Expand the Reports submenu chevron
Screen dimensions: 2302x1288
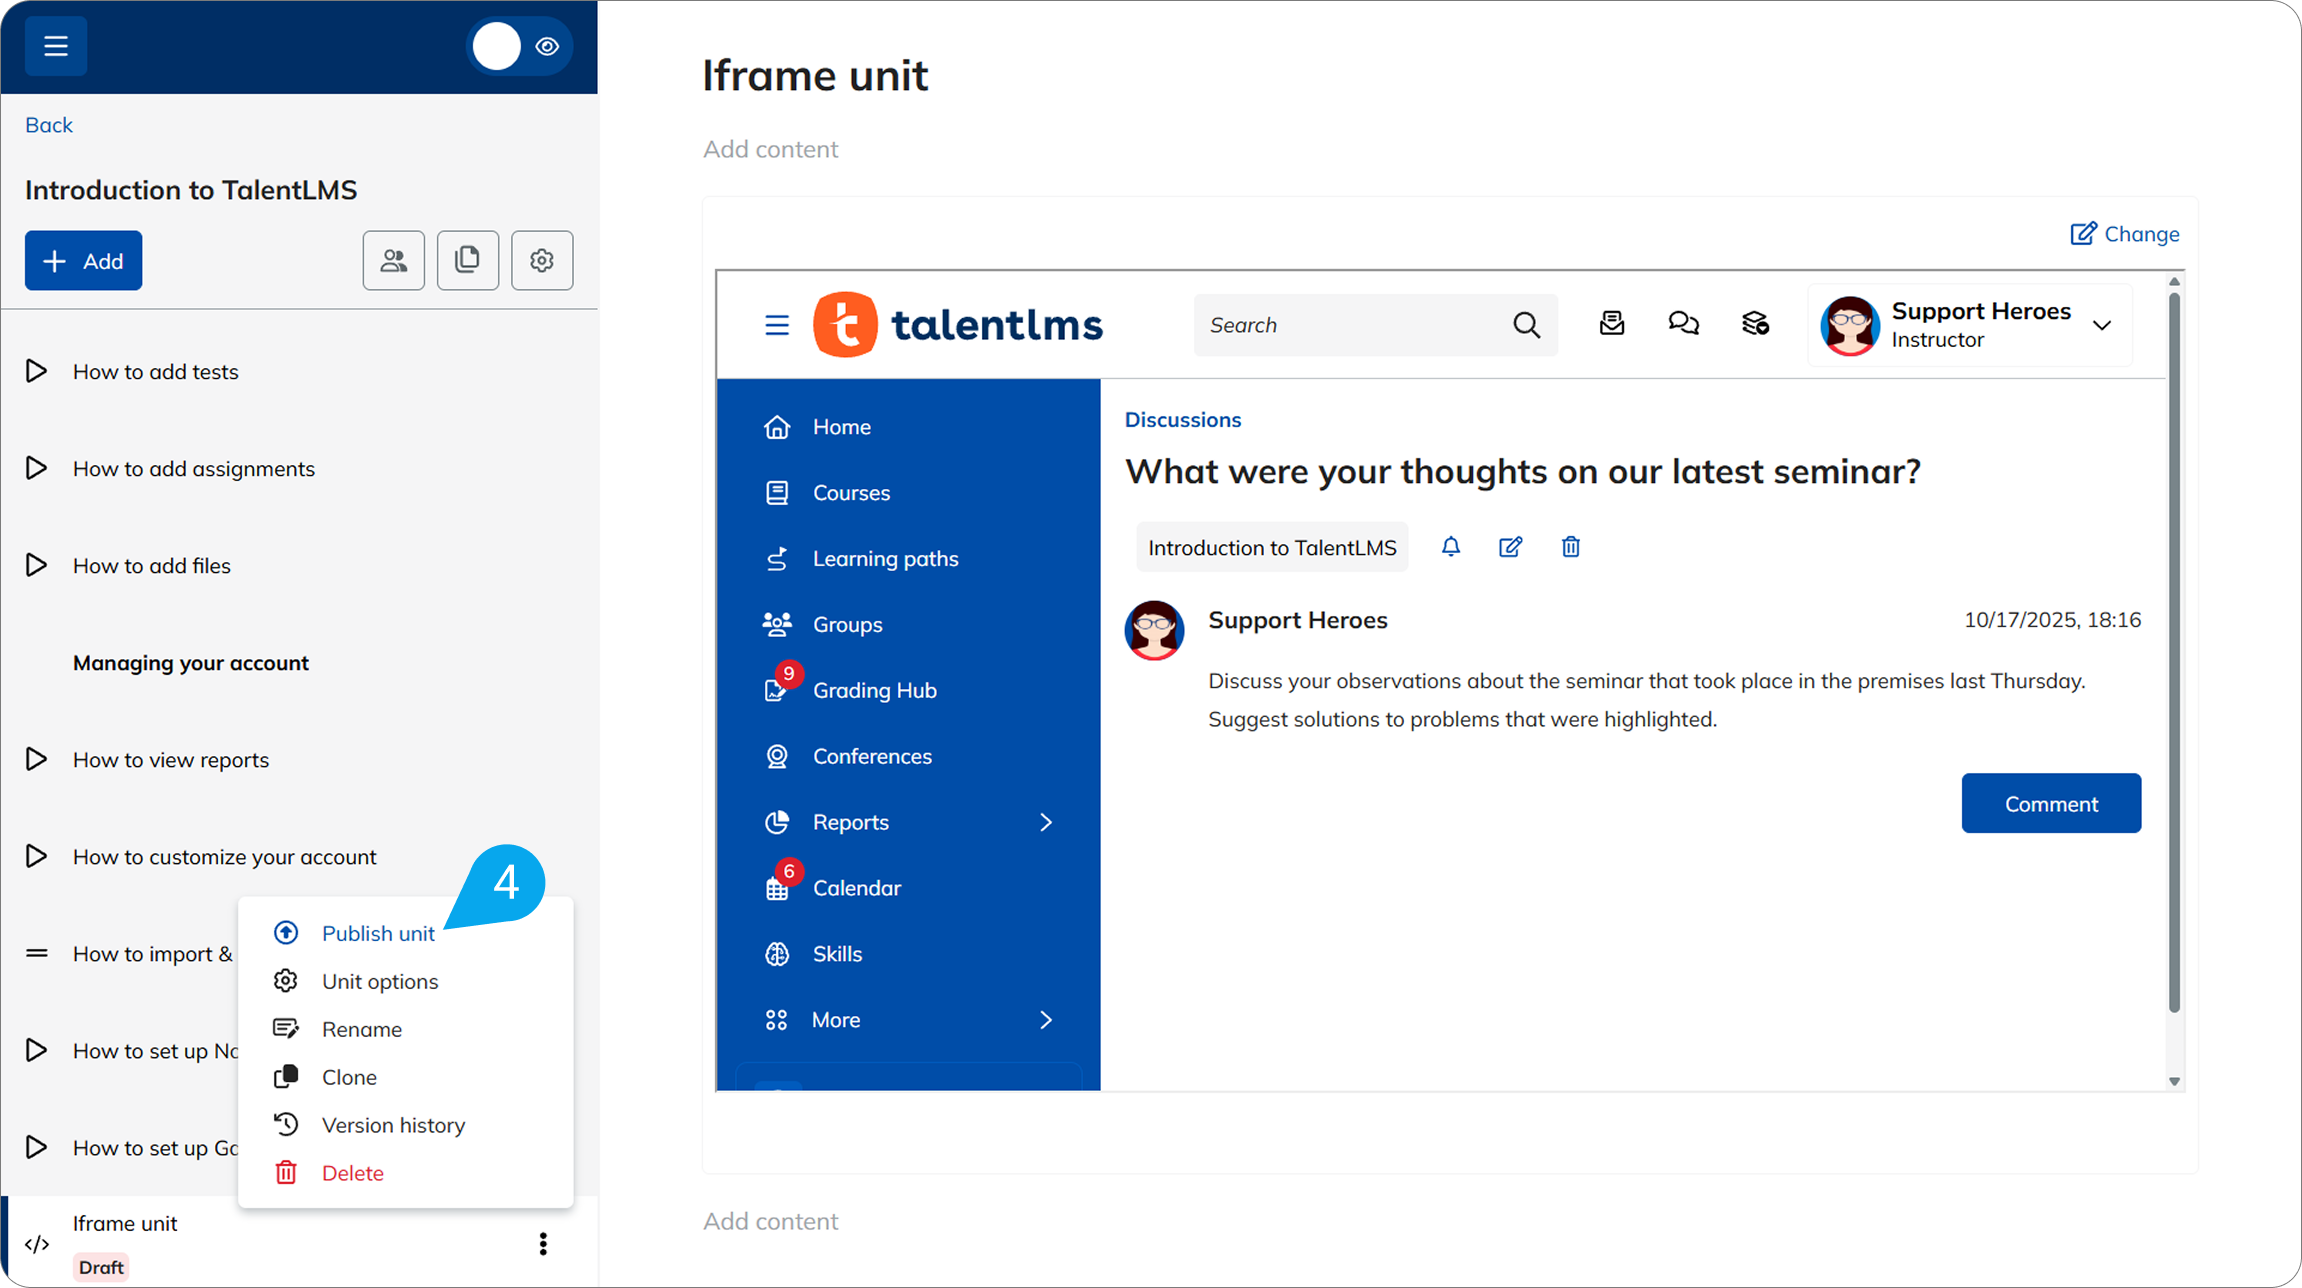tap(1046, 822)
